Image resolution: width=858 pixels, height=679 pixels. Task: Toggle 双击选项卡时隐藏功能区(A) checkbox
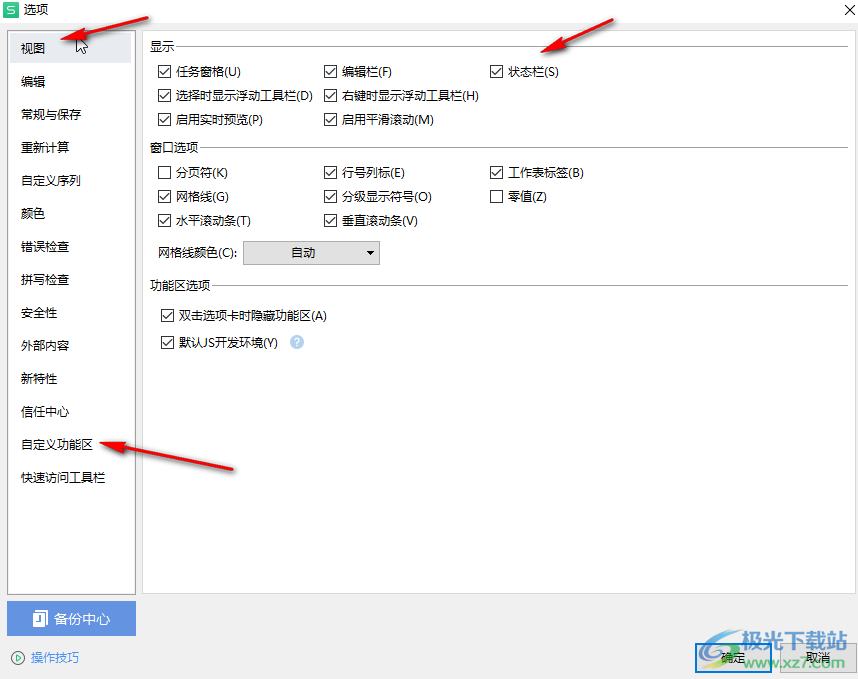(x=167, y=316)
